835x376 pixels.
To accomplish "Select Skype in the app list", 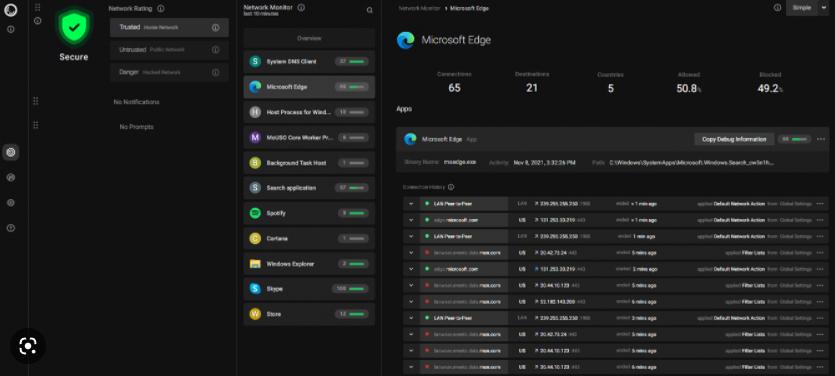I will 309,289.
